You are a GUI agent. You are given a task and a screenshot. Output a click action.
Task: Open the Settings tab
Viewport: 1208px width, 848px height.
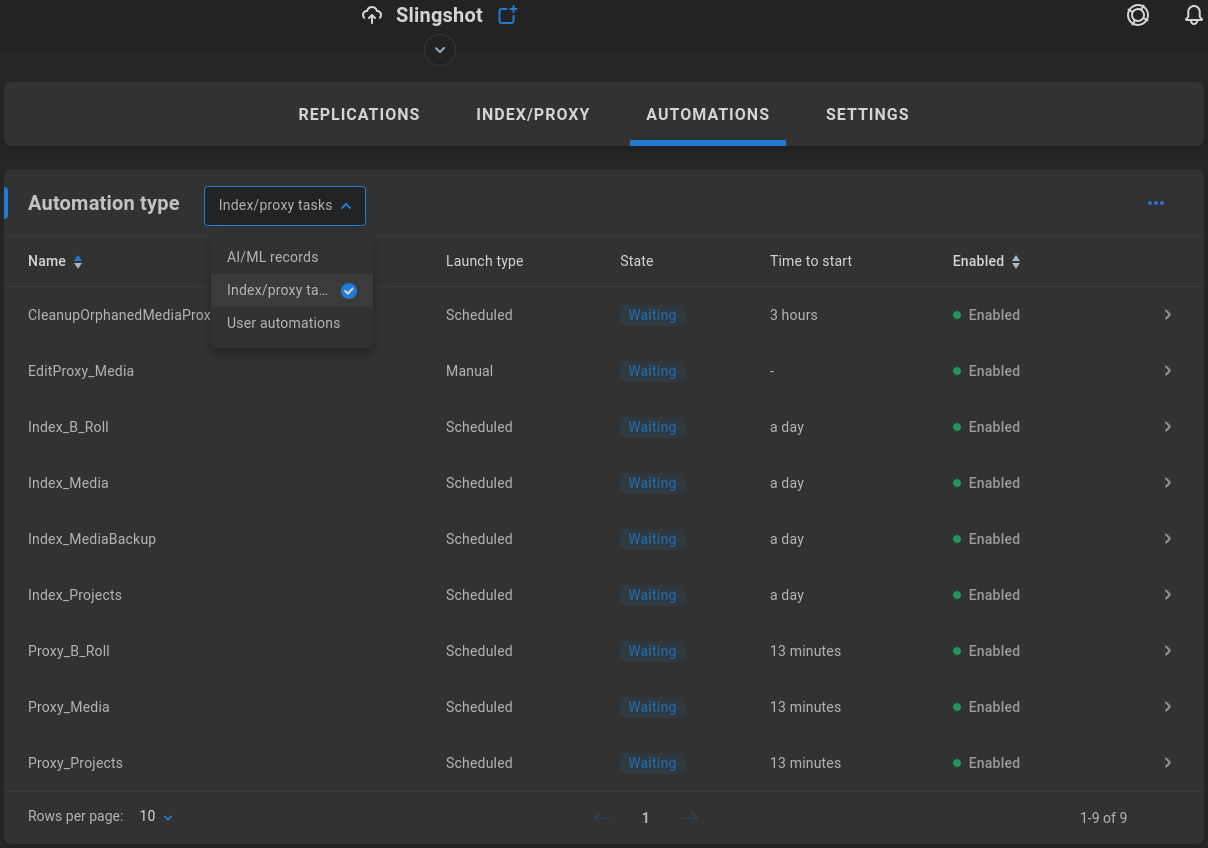pos(867,114)
